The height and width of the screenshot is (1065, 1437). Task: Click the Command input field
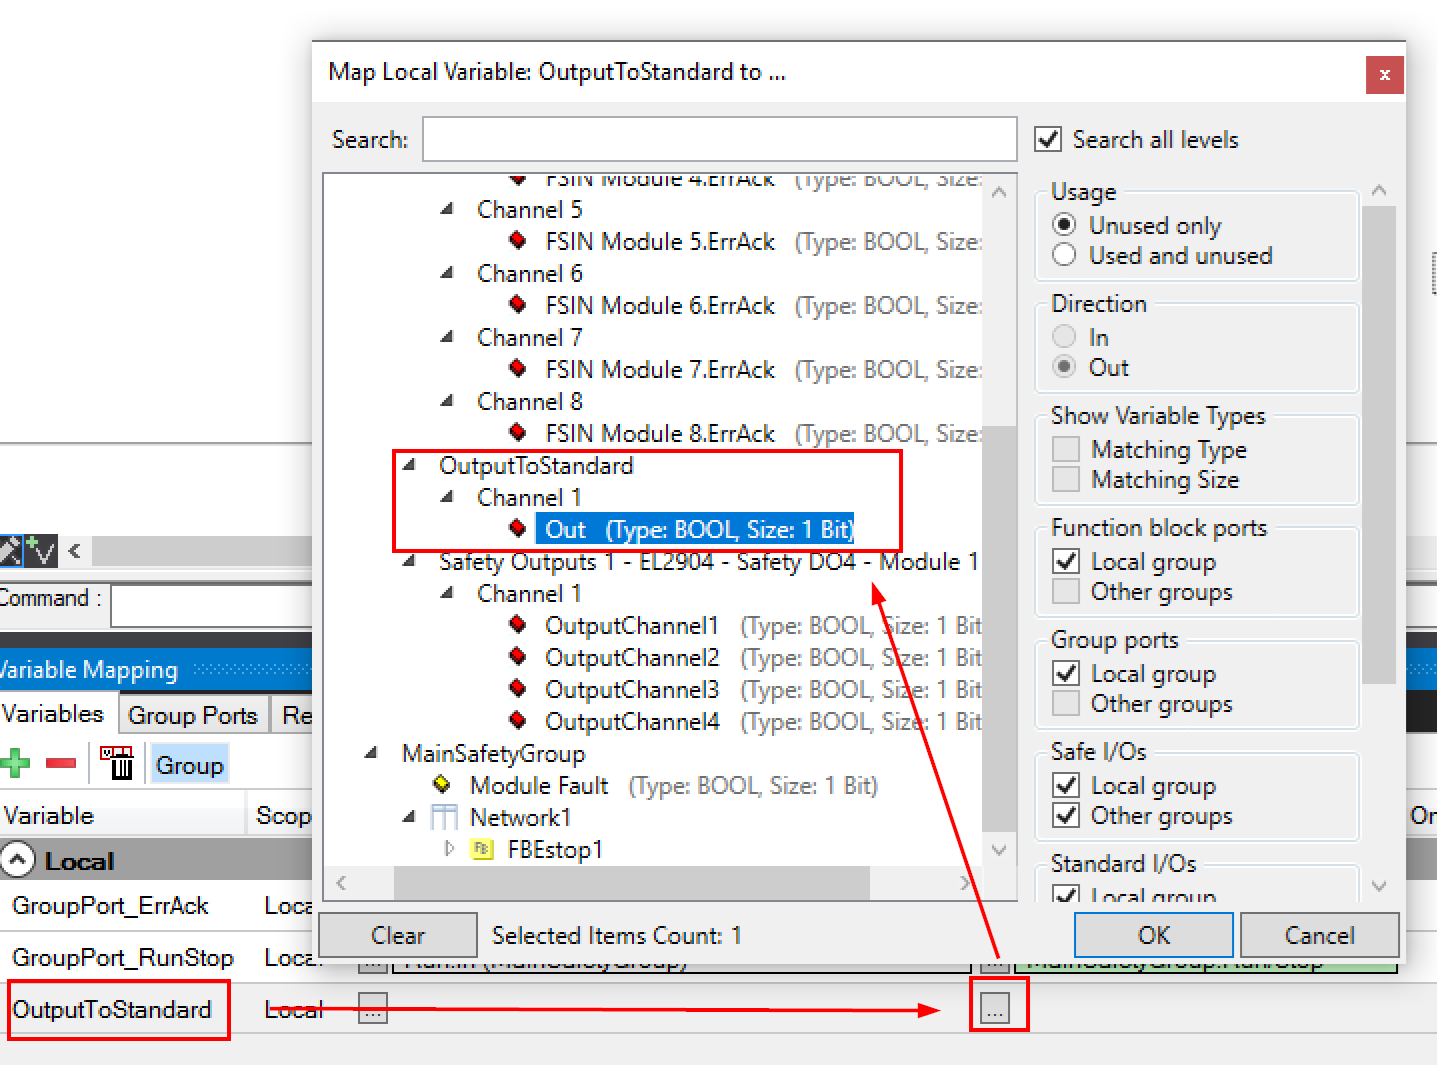coord(212,606)
